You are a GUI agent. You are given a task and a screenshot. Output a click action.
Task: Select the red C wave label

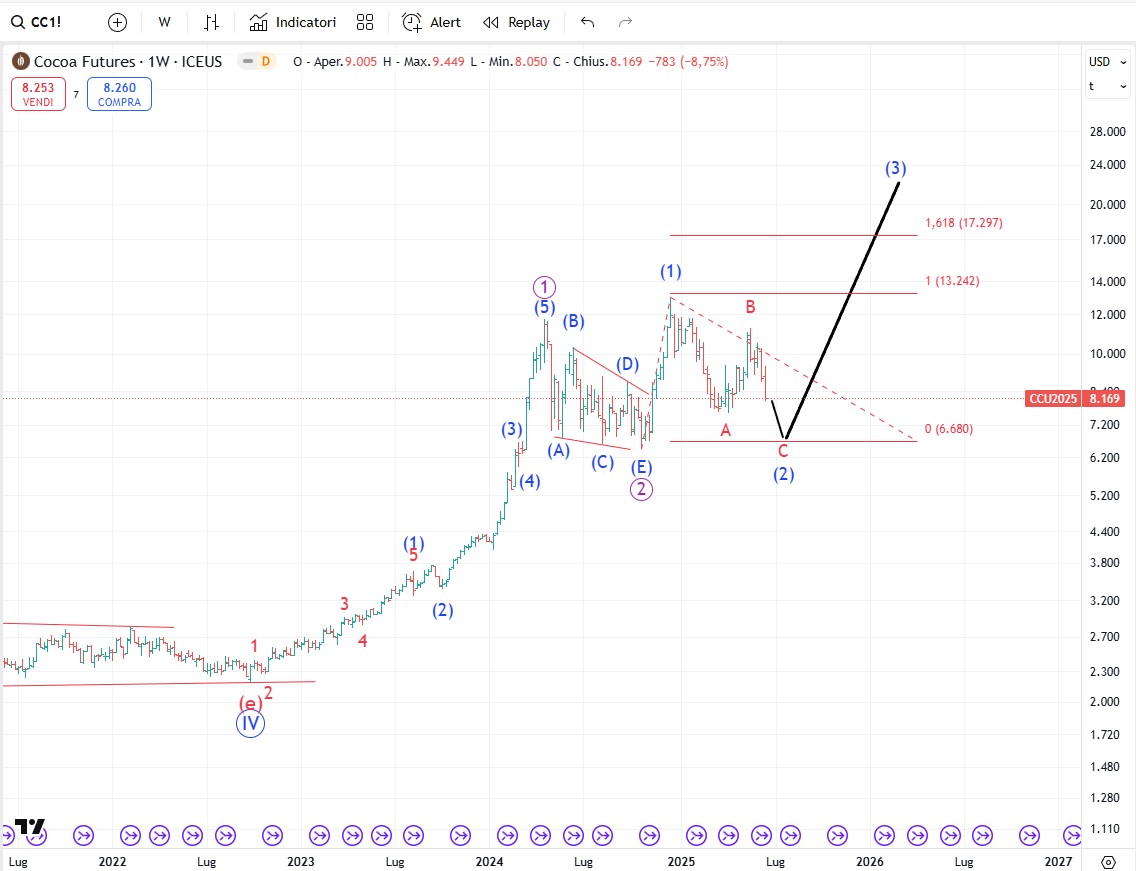click(x=782, y=451)
